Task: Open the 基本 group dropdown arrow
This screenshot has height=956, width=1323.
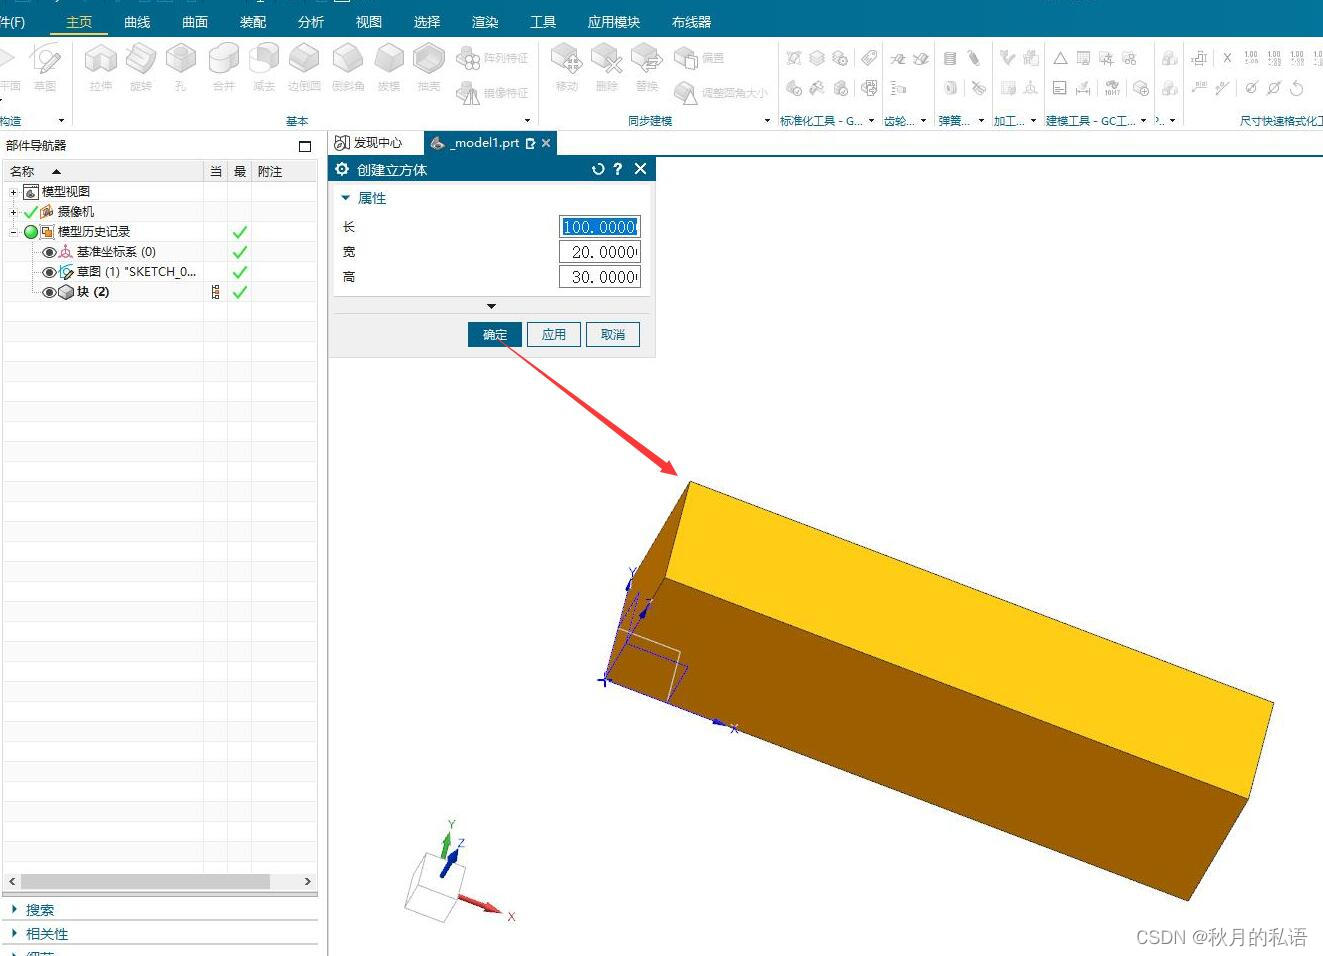Action: [527, 121]
